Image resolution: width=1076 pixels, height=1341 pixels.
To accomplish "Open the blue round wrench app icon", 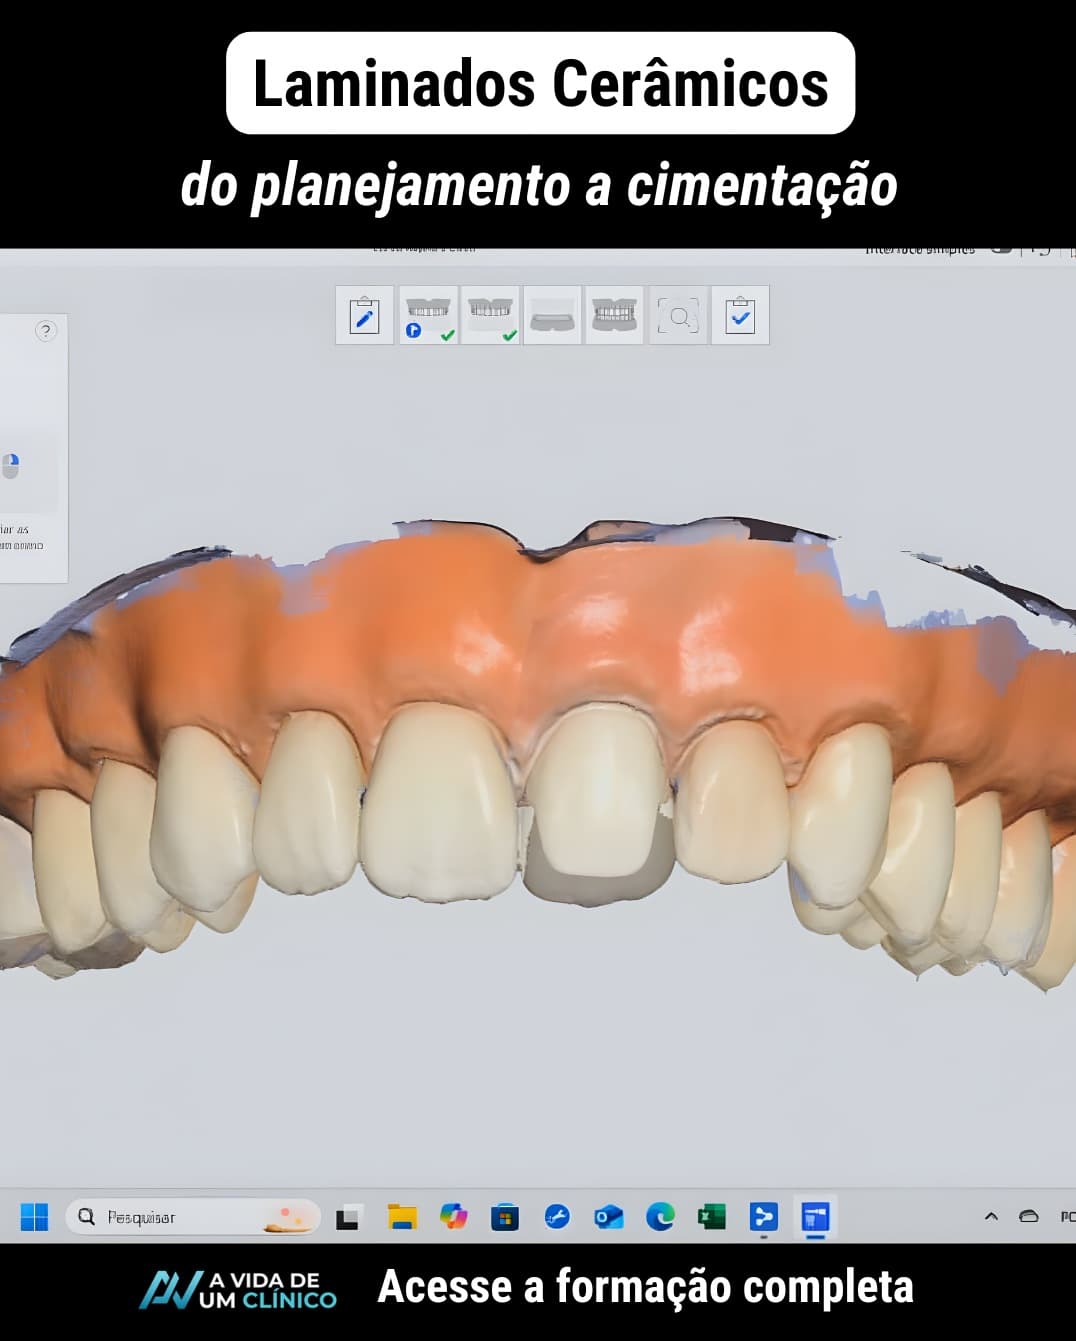I will pos(557,1217).
